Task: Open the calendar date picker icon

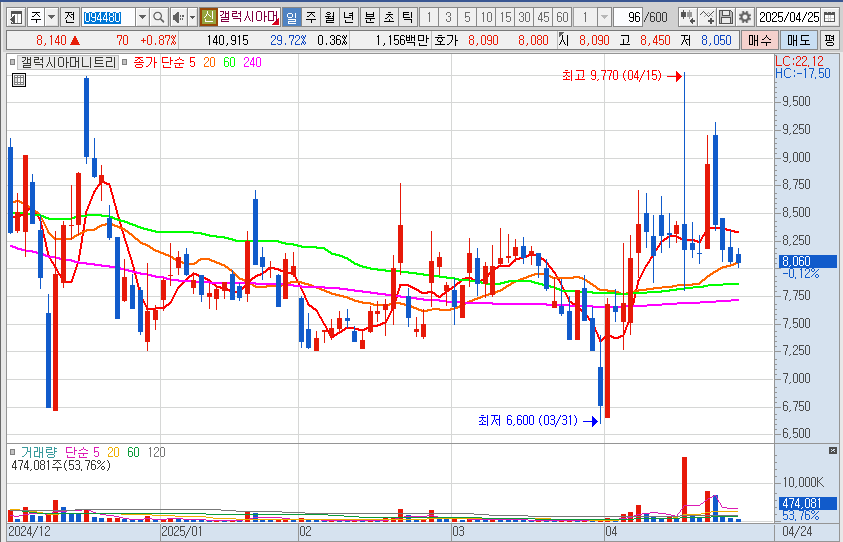Action: point(830,18)
